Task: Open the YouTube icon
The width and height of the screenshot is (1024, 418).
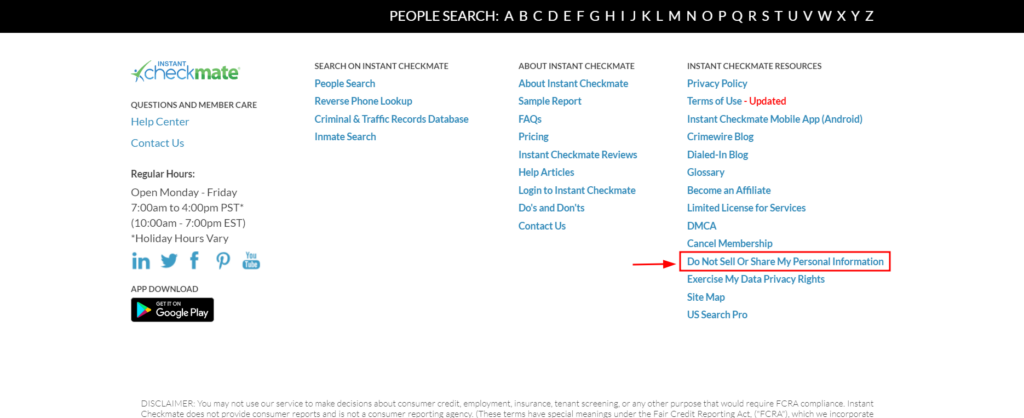Action: (x=251, y=260)
